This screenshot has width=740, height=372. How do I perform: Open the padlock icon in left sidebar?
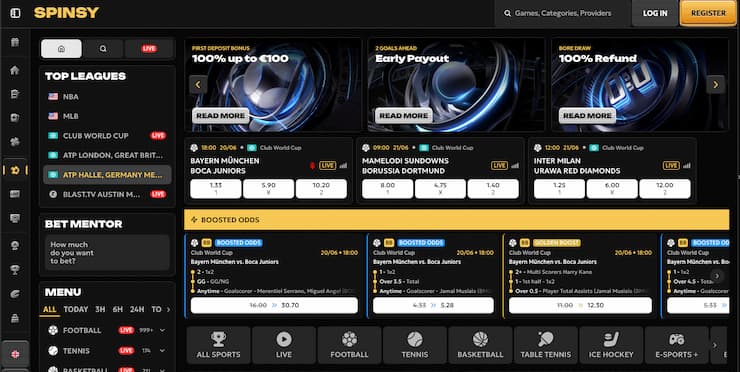coord(15,318)
